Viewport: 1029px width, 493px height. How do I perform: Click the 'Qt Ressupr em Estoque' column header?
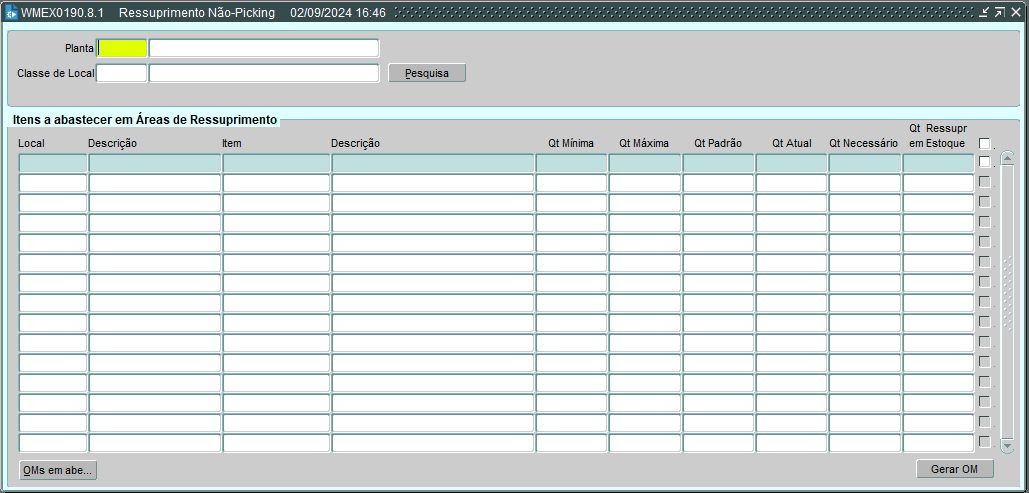[x=938, y=135]
